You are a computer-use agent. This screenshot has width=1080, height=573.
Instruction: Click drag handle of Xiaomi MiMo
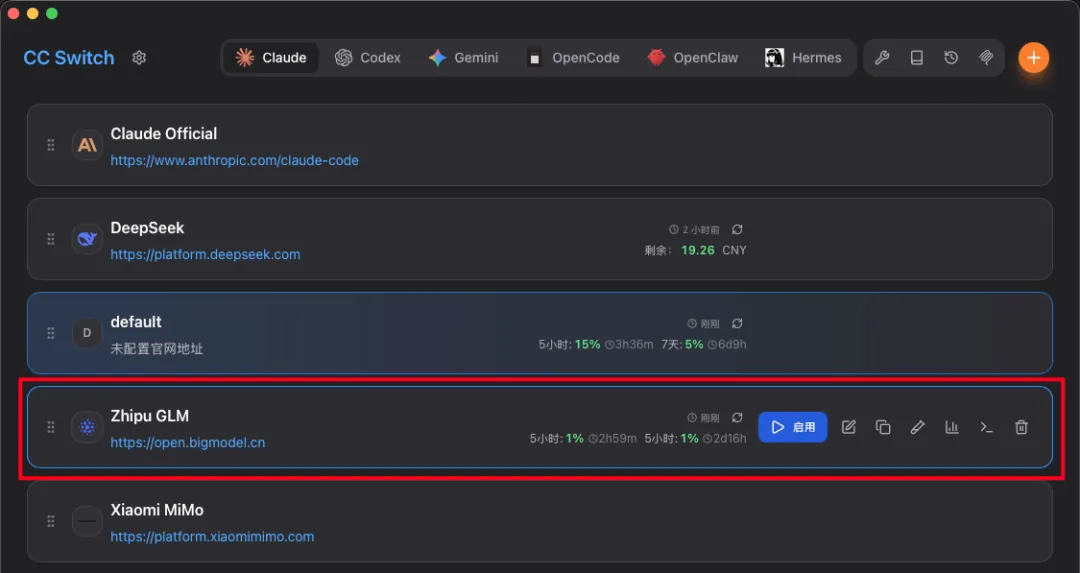51,521
